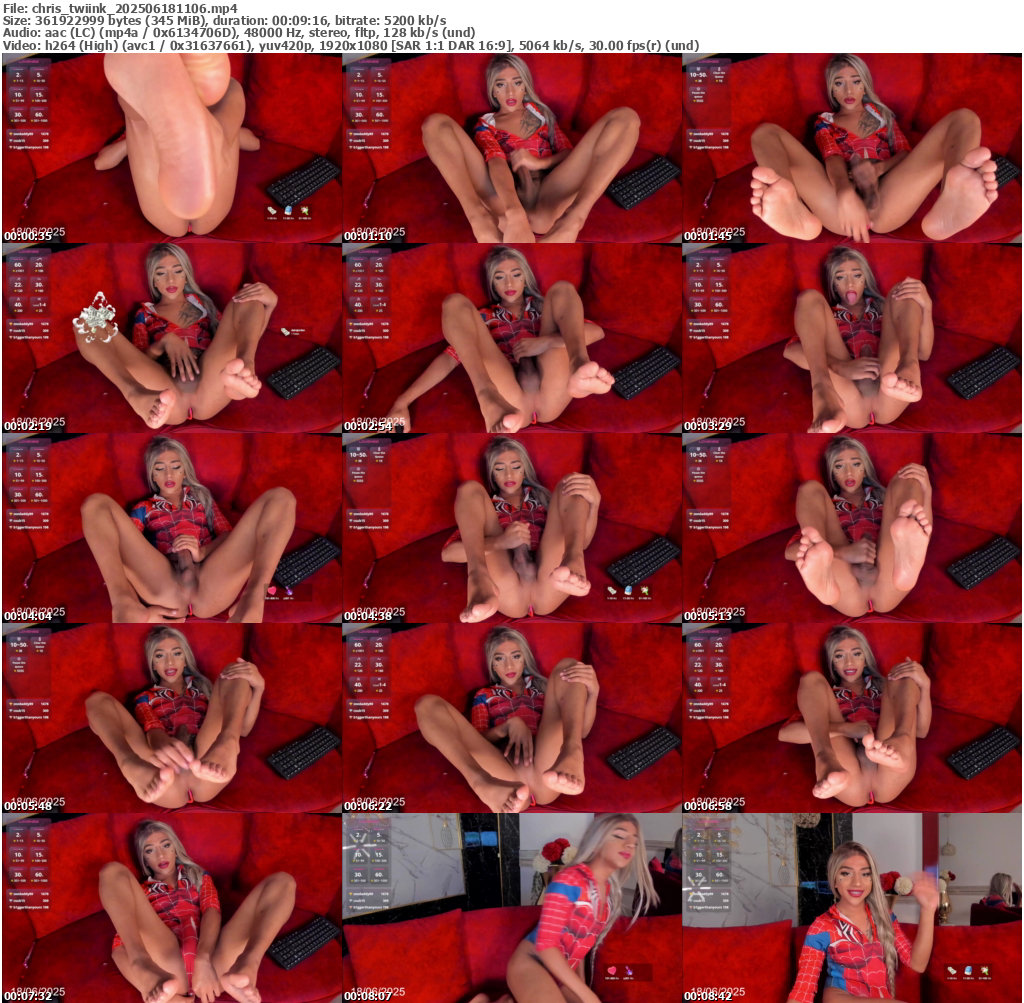This screenshot has width=1024, height=1003.
Task: Select the thumbnail labeled 00:05:13
Action: pos(852,528)
